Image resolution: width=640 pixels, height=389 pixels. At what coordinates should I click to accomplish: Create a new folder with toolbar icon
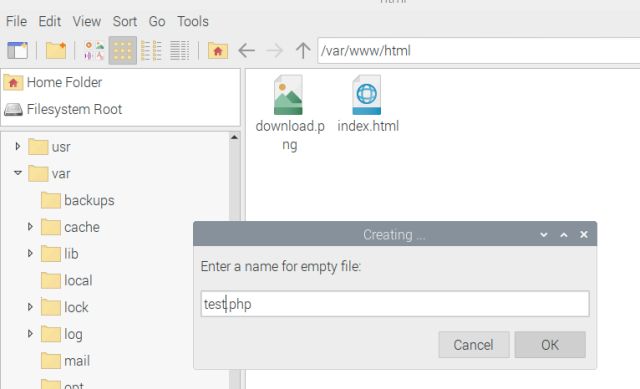coord(56,51)
